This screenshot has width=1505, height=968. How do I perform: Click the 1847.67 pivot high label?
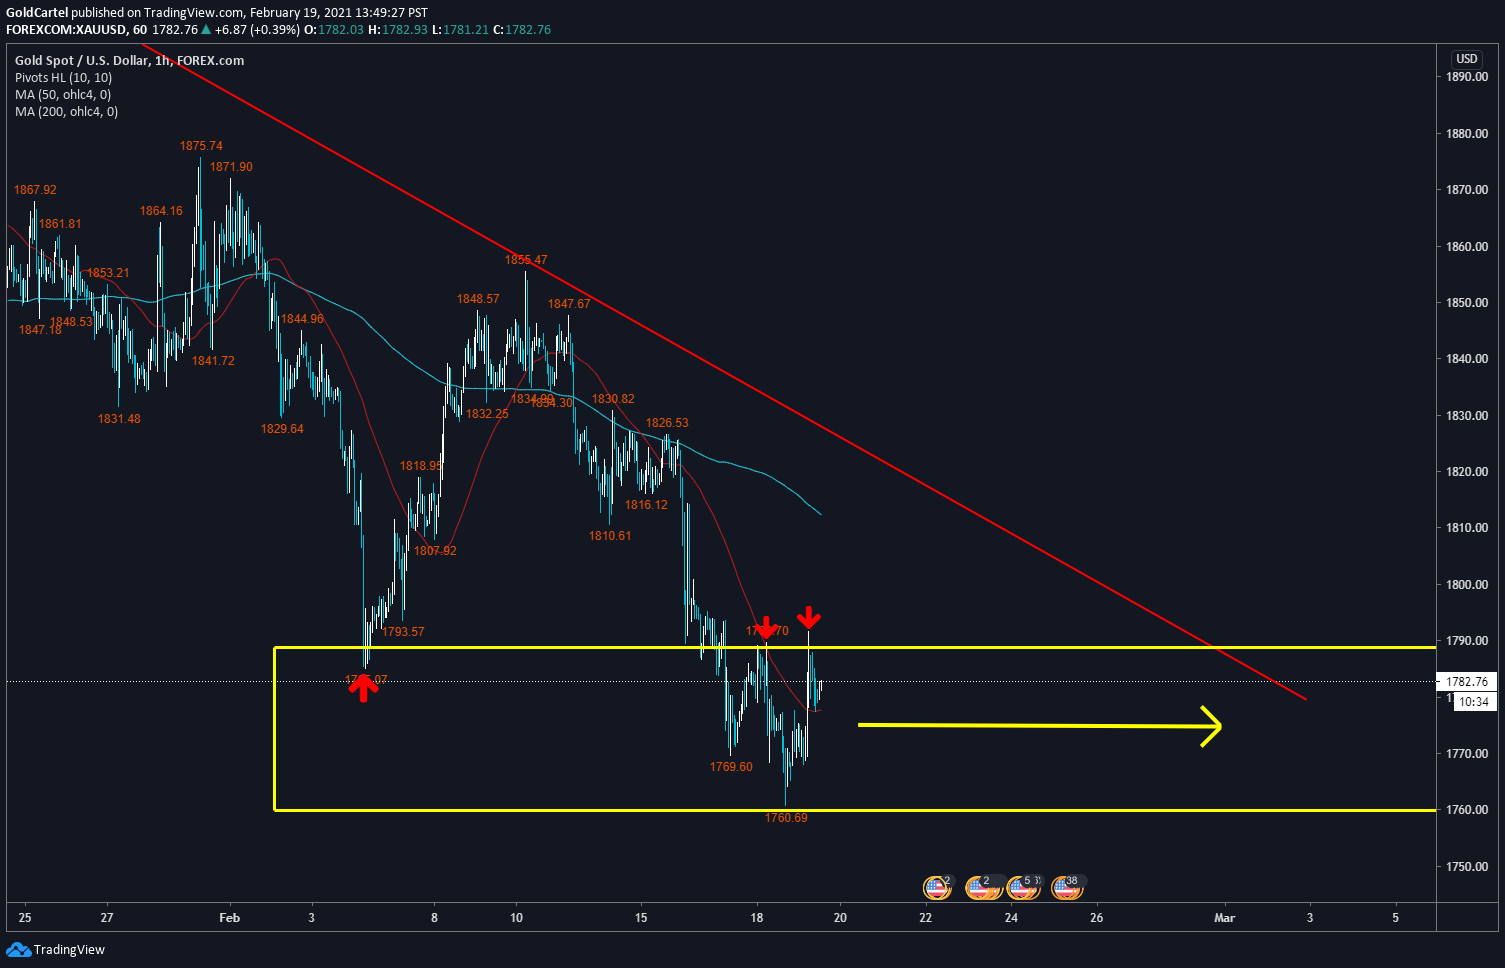click(x=569, y=304)
